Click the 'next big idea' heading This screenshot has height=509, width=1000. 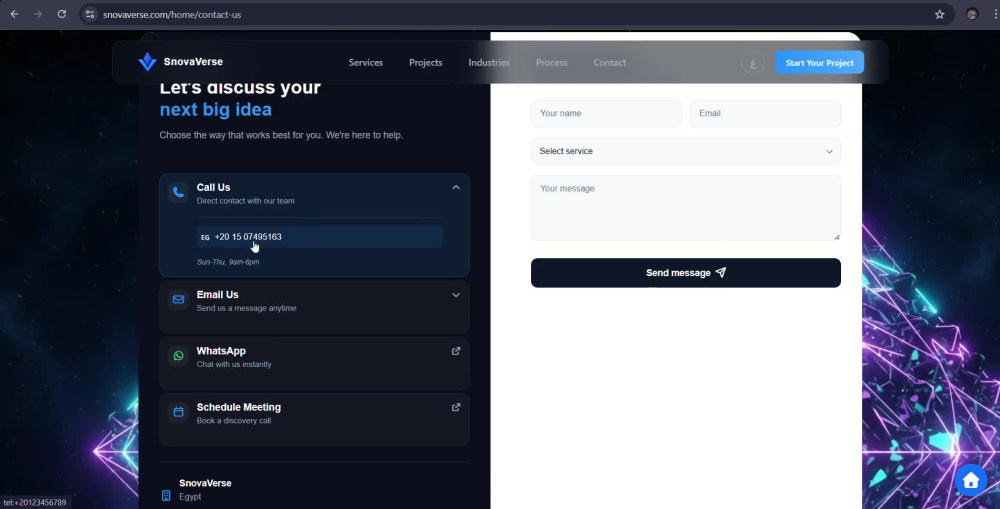click(216, 110)
